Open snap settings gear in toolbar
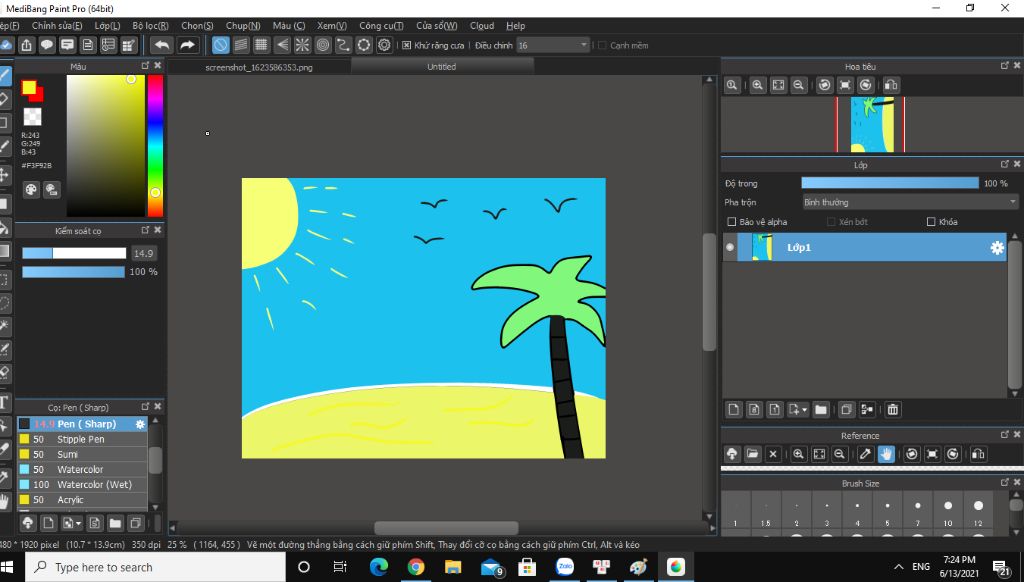 pos(385,45)
